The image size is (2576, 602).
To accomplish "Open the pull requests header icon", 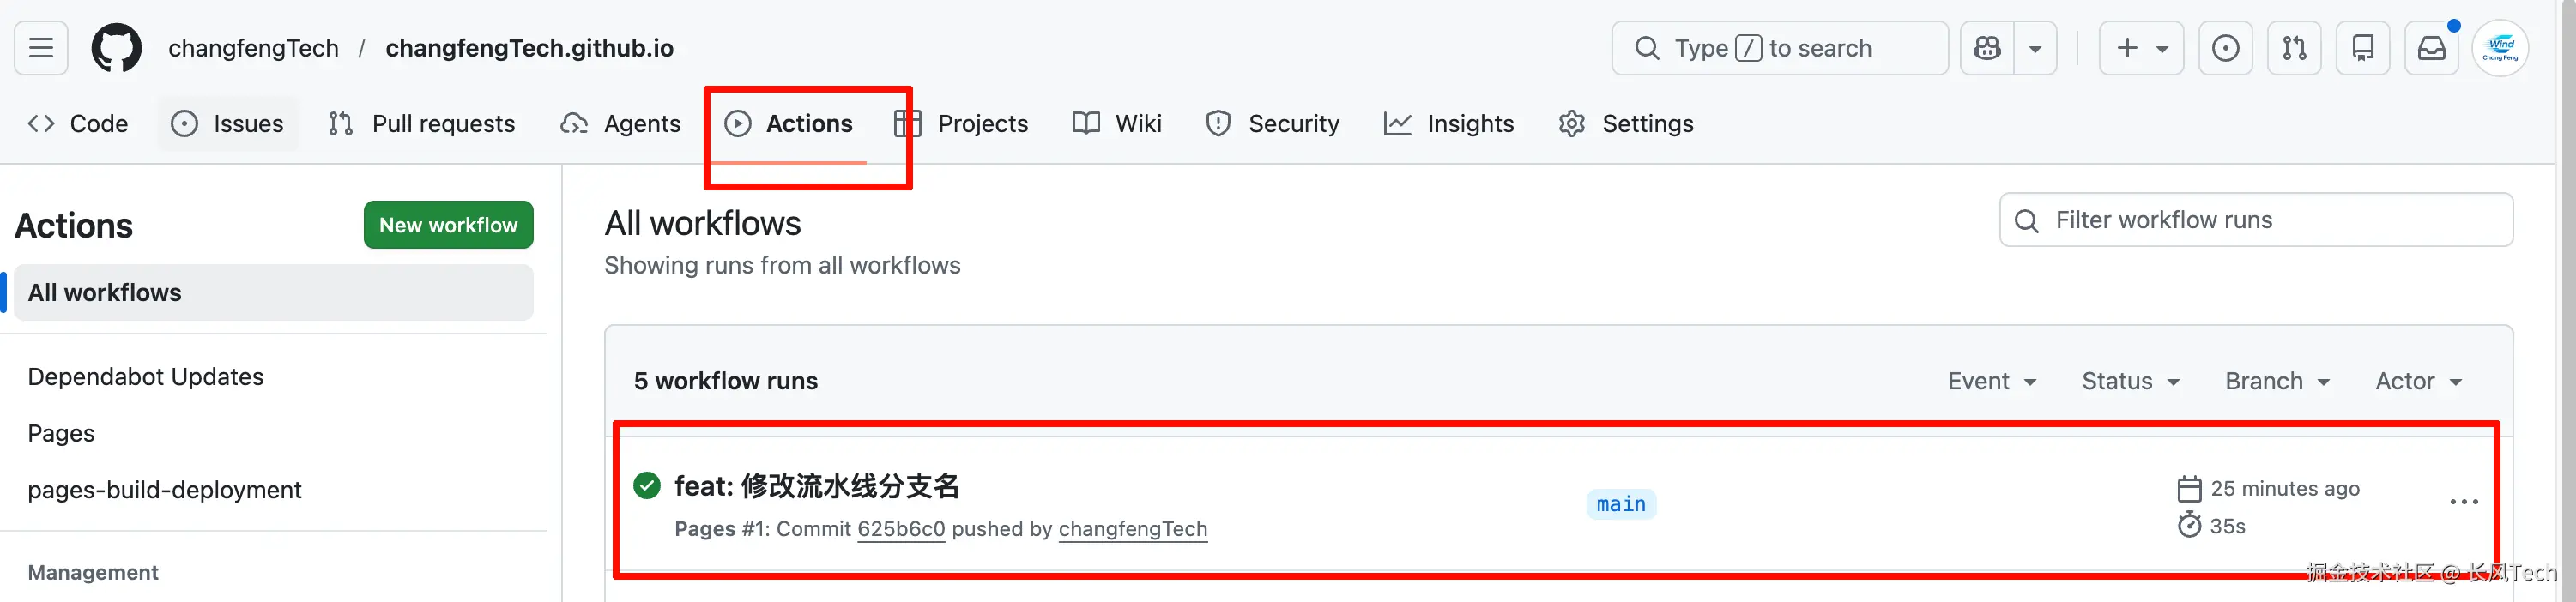I will [x=2294, y=48].
